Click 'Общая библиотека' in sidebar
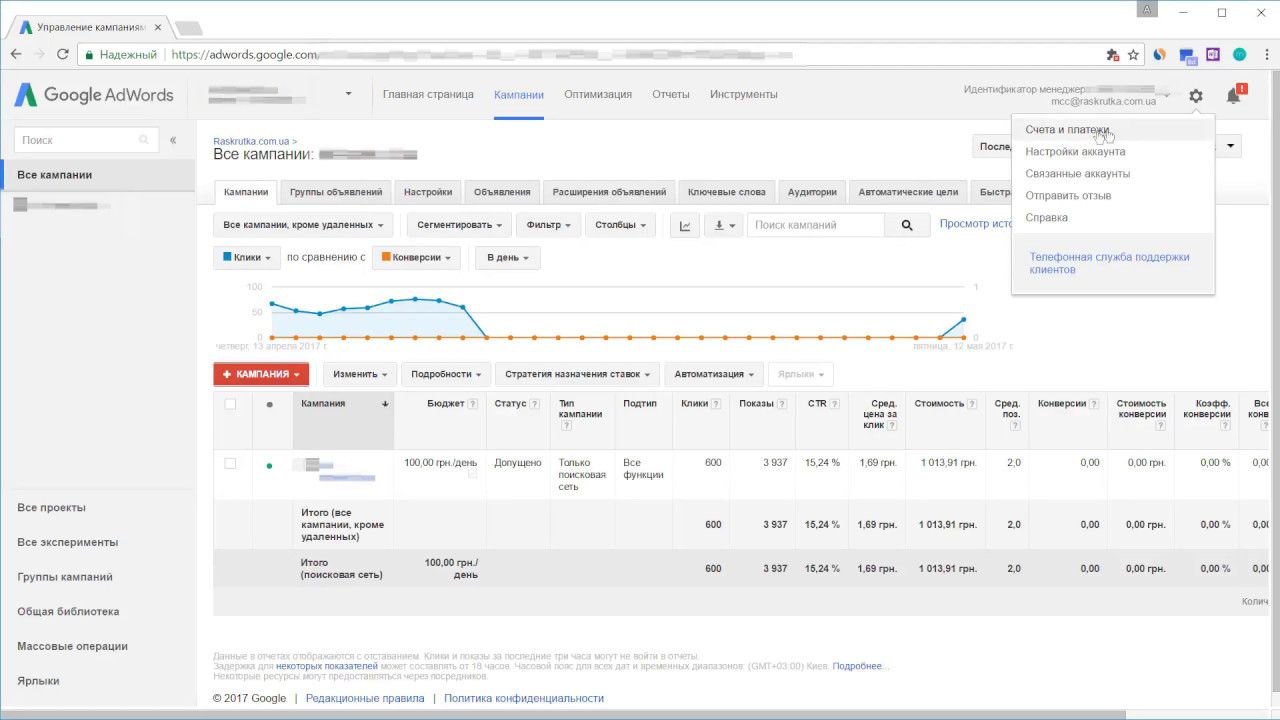This screenshot has height=720, width=1280. point(68,612)
